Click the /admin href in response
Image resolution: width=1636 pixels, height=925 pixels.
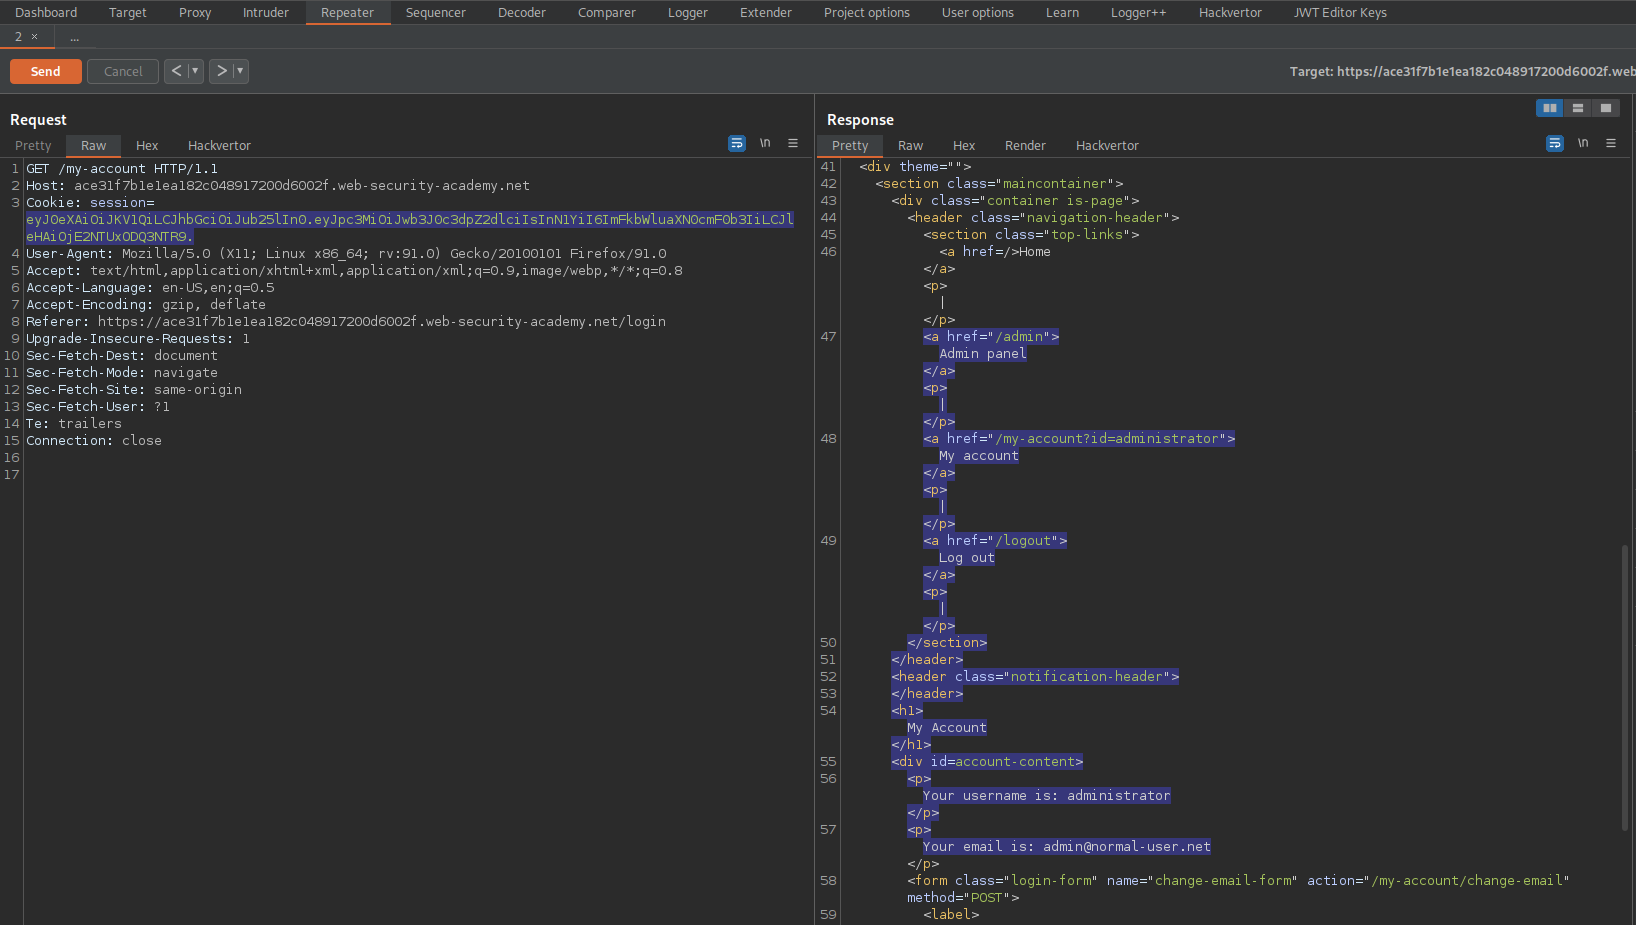click(x=1022, y=337)
